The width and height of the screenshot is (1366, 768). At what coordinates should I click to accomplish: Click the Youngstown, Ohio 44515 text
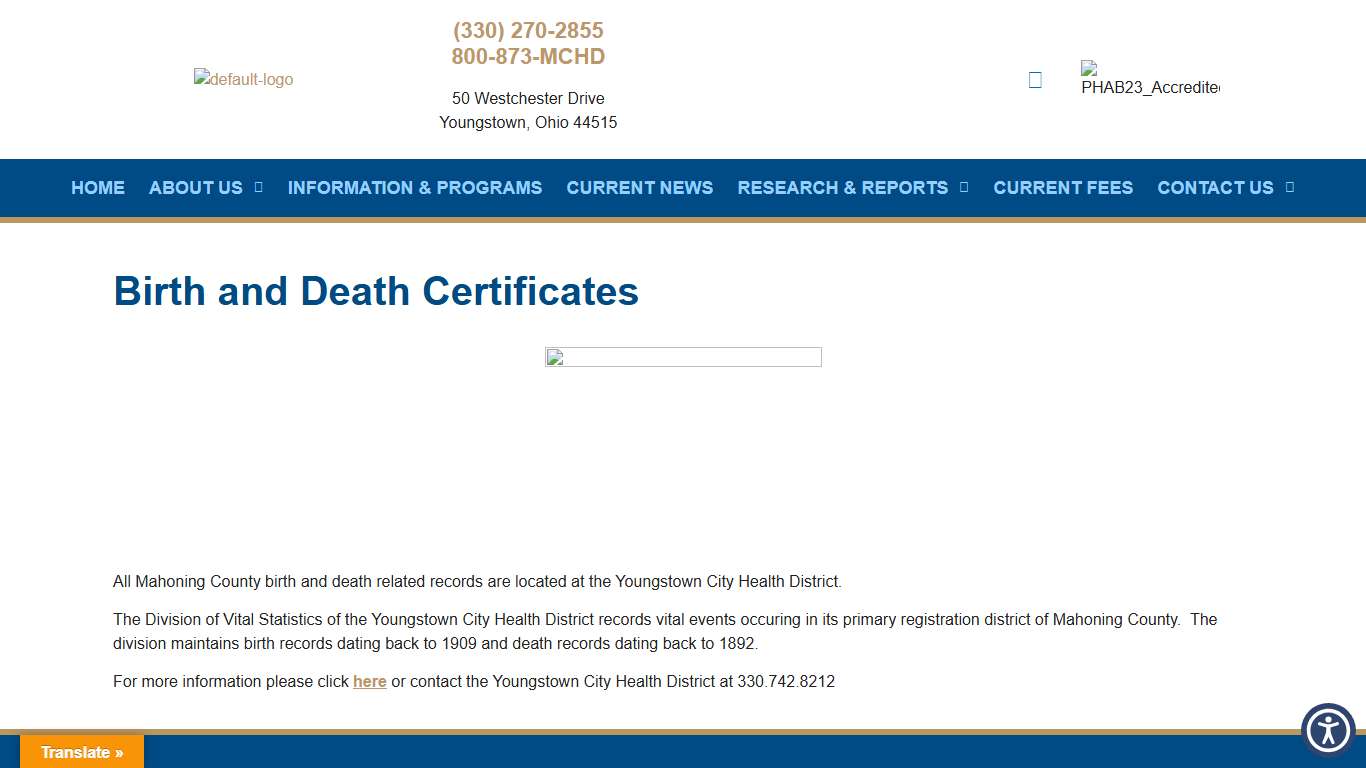pos(527,122)
